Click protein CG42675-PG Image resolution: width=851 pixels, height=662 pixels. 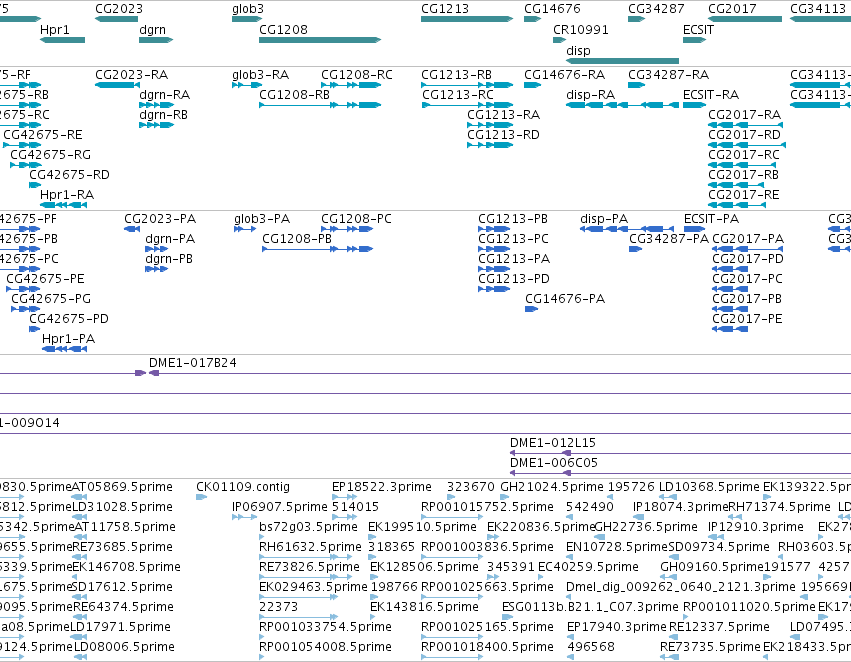coord(51,300)
